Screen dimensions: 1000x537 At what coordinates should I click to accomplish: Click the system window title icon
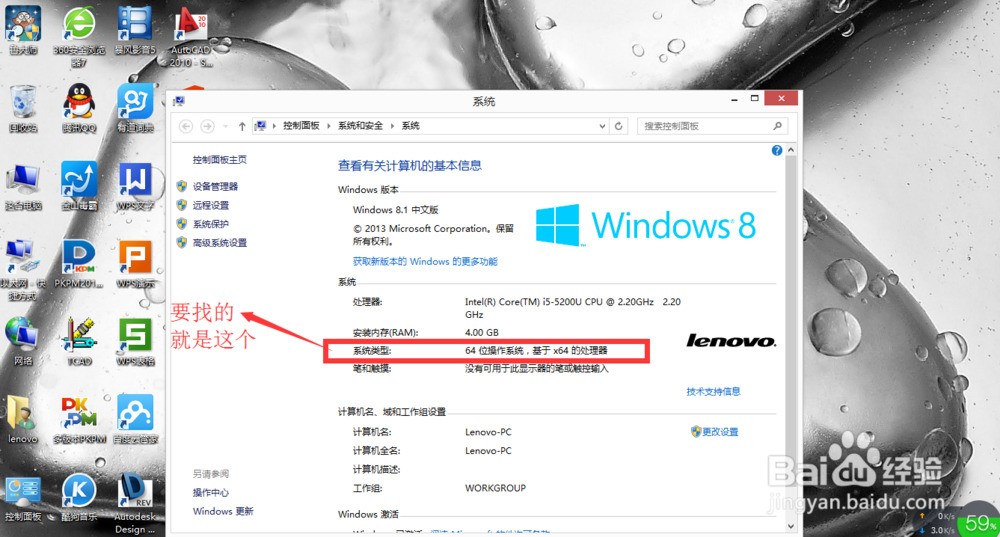pyautogui.click(x=179, y=101)
